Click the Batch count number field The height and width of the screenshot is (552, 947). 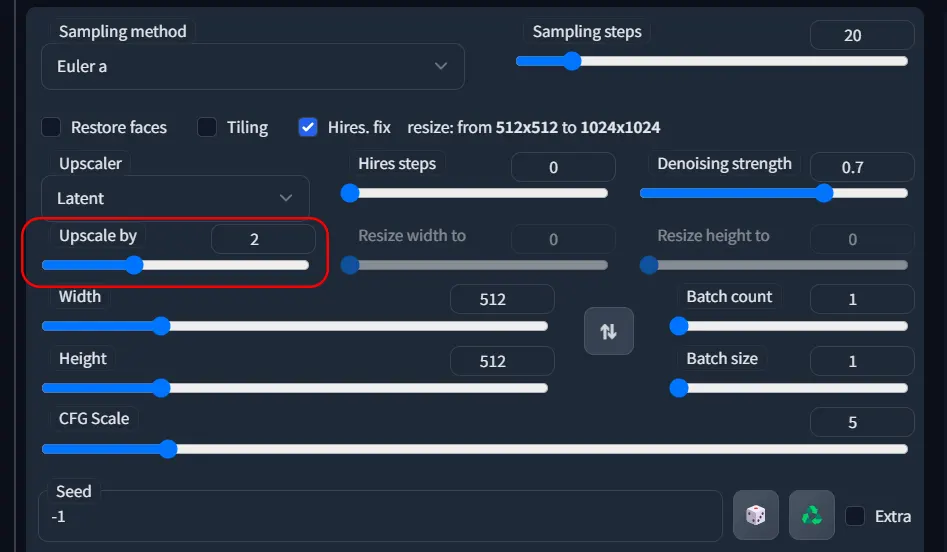[x=862, y=299]
